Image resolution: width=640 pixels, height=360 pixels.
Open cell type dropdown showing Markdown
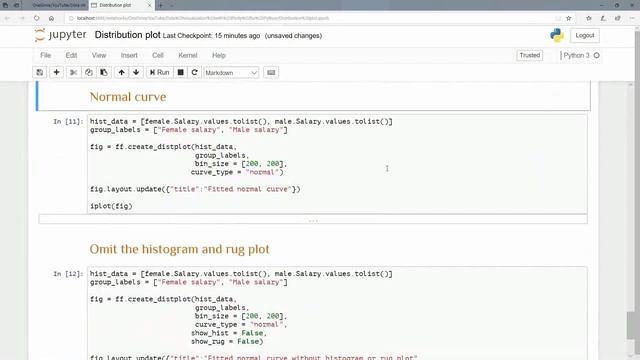click(x=231, y=73)
